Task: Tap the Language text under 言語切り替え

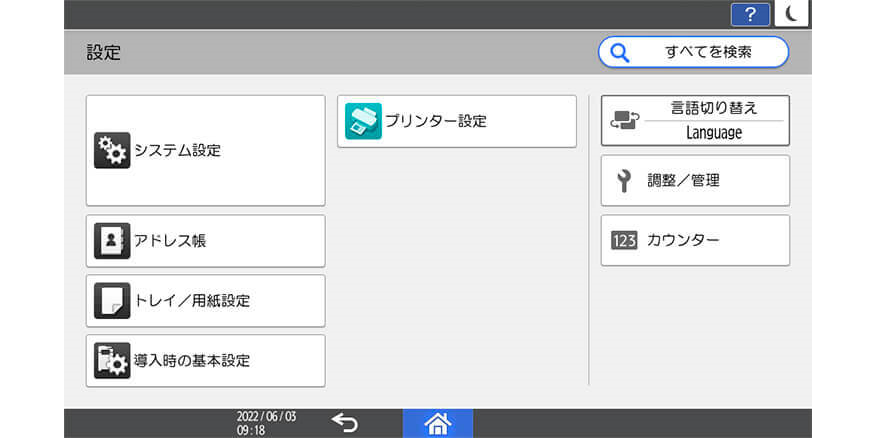Action: point(714,133)
